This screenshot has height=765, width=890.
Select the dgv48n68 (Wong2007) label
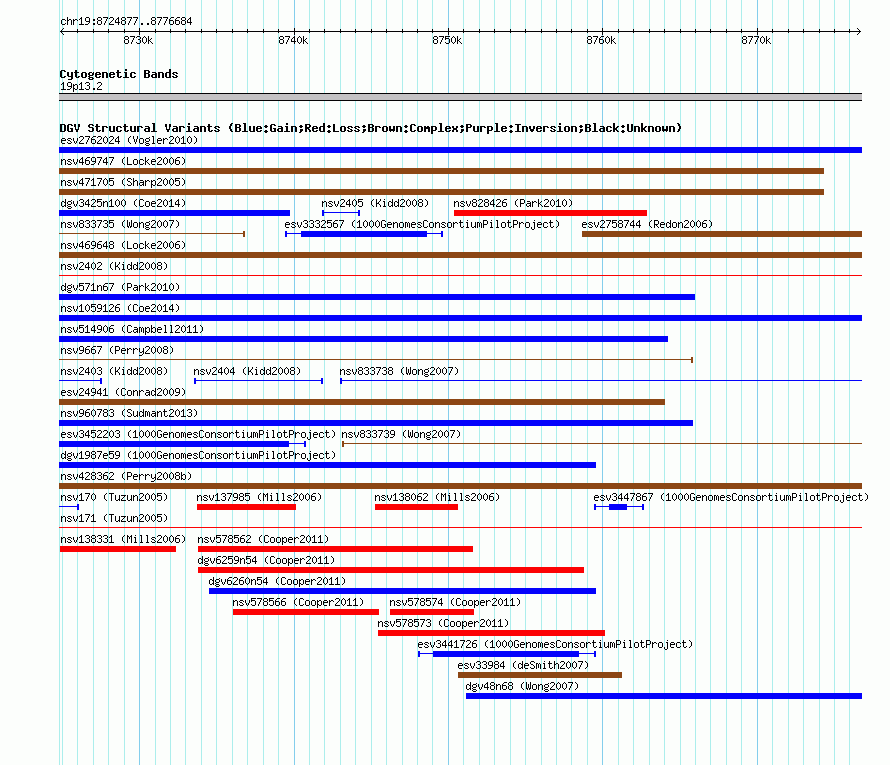pos(522,686)
